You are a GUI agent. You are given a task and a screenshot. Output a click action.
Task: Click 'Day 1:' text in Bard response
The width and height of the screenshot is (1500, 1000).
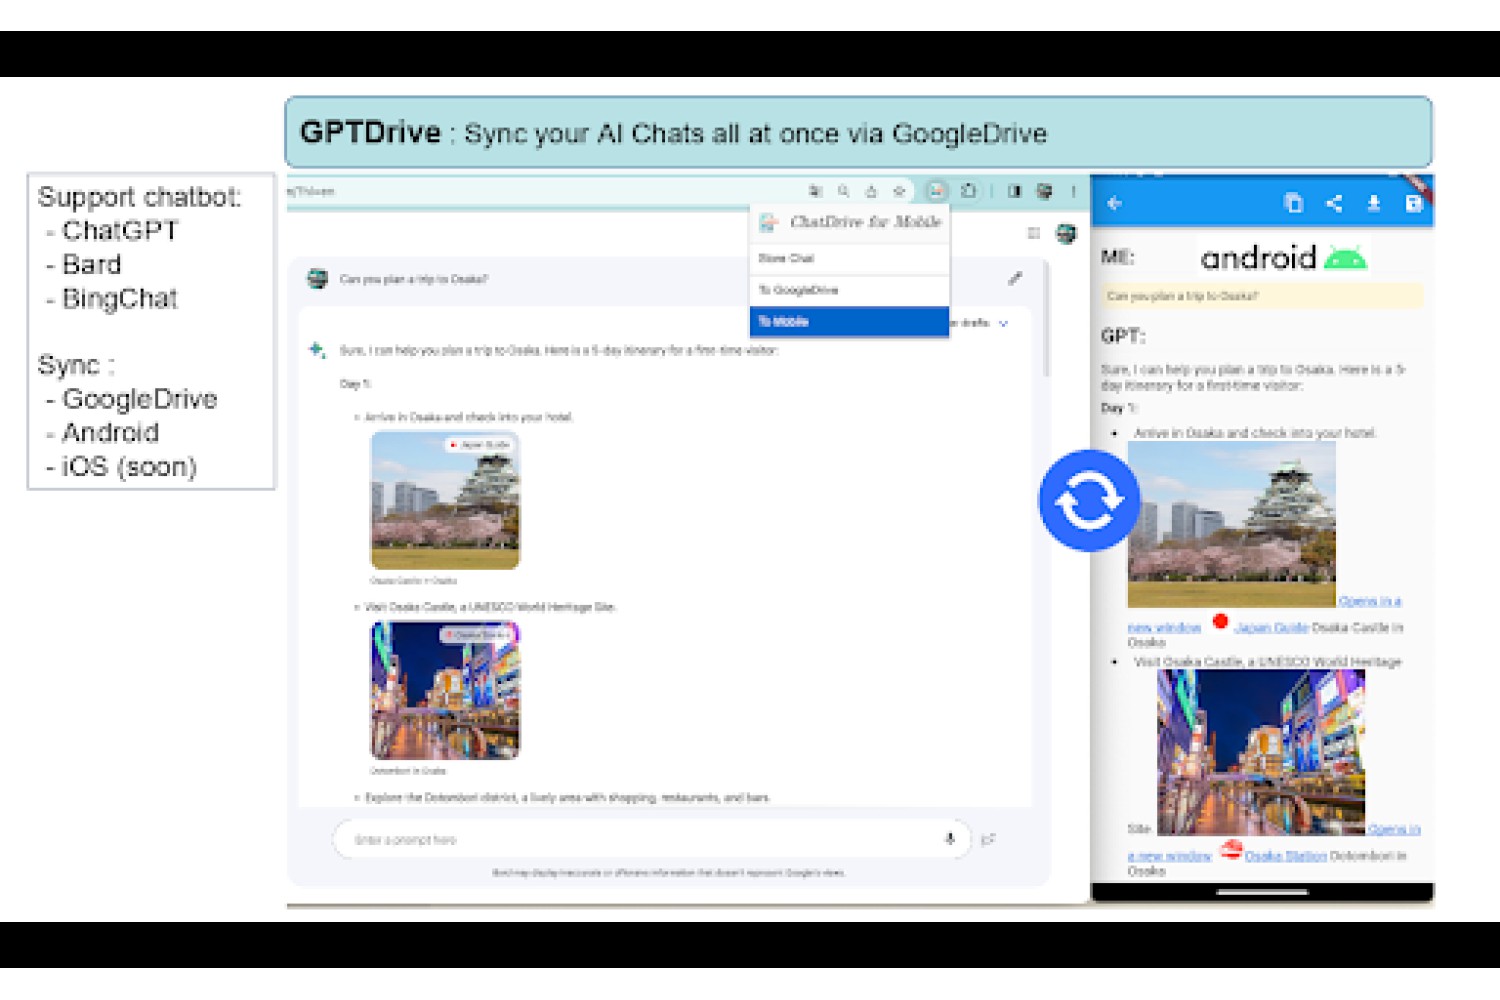click(x=355, y=384)
